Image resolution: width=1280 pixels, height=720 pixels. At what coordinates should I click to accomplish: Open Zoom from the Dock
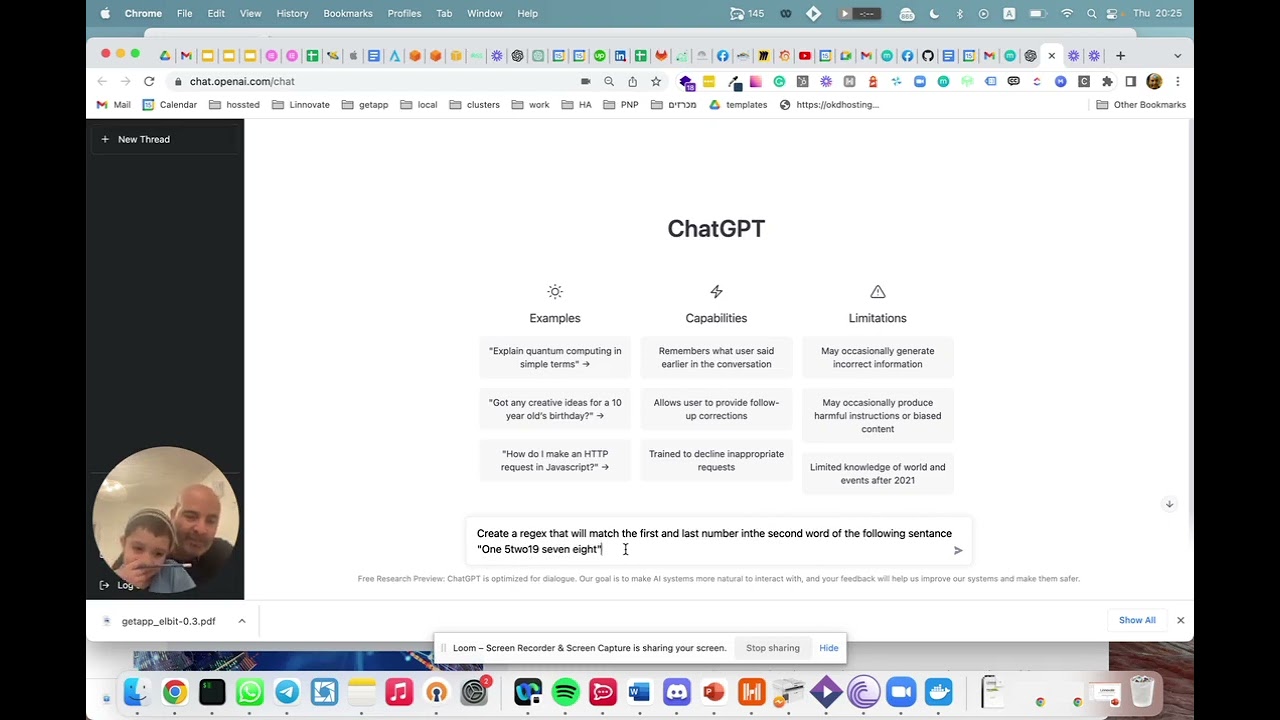pos(901,692)
